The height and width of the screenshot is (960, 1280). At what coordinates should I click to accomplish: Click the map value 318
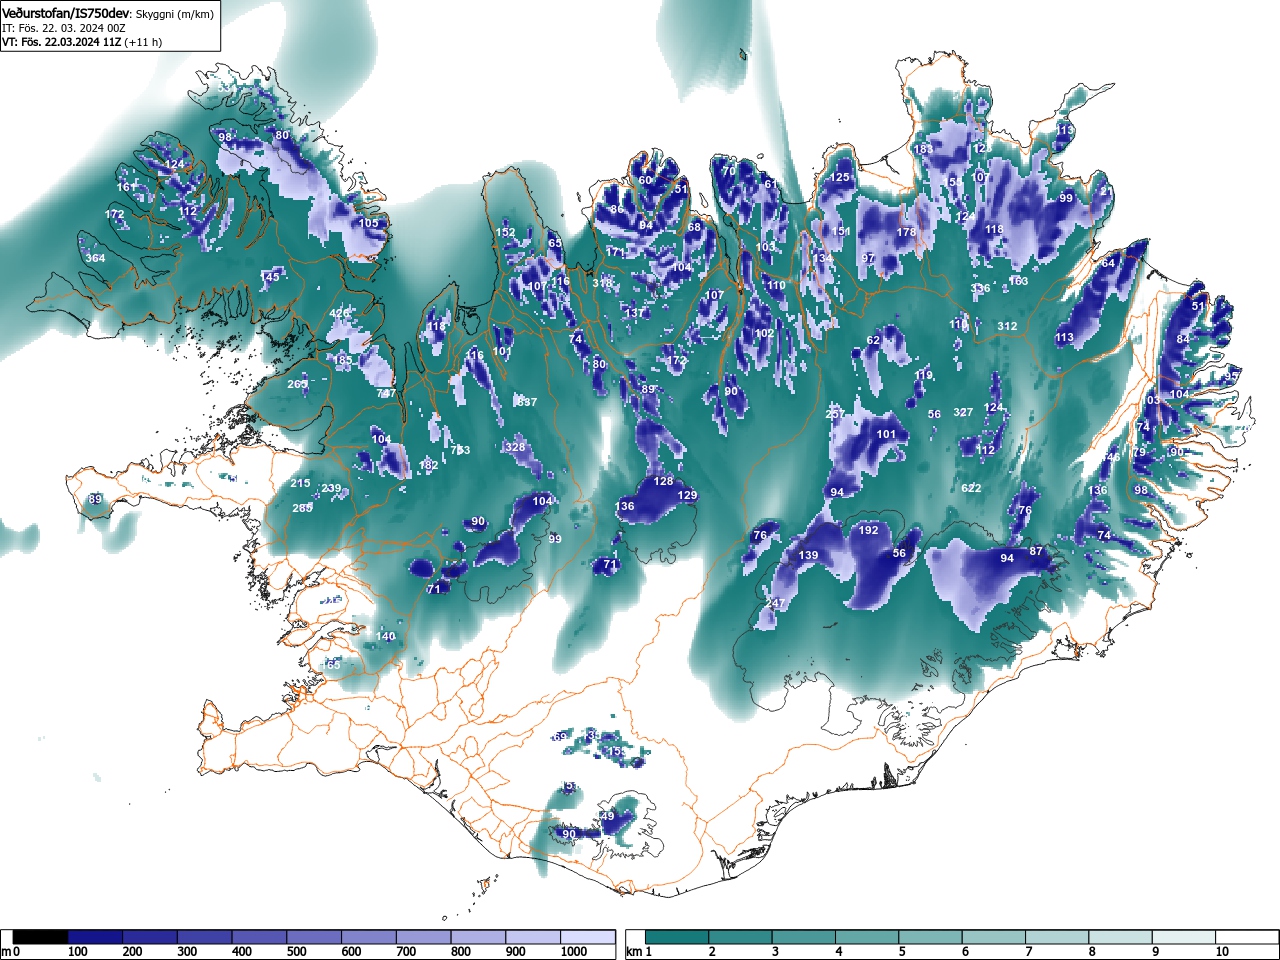click(x=602, y=283)
